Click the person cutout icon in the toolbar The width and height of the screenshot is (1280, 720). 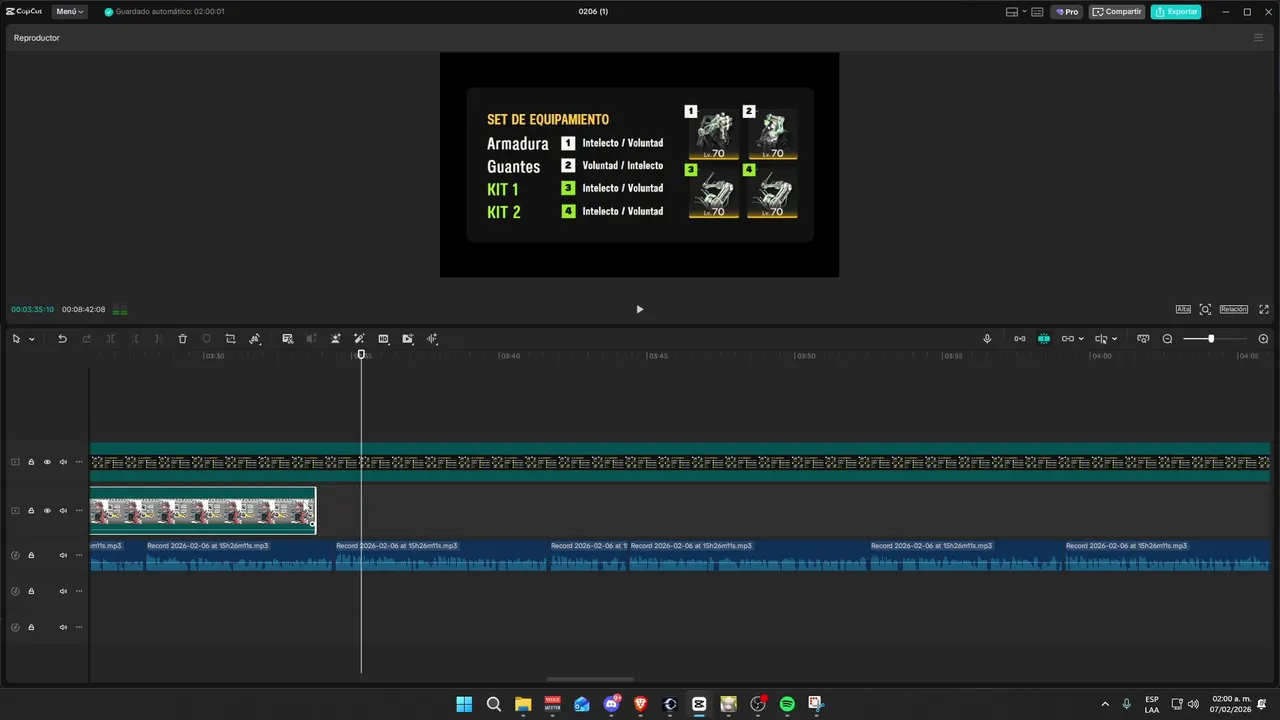(x=335, y=339)
